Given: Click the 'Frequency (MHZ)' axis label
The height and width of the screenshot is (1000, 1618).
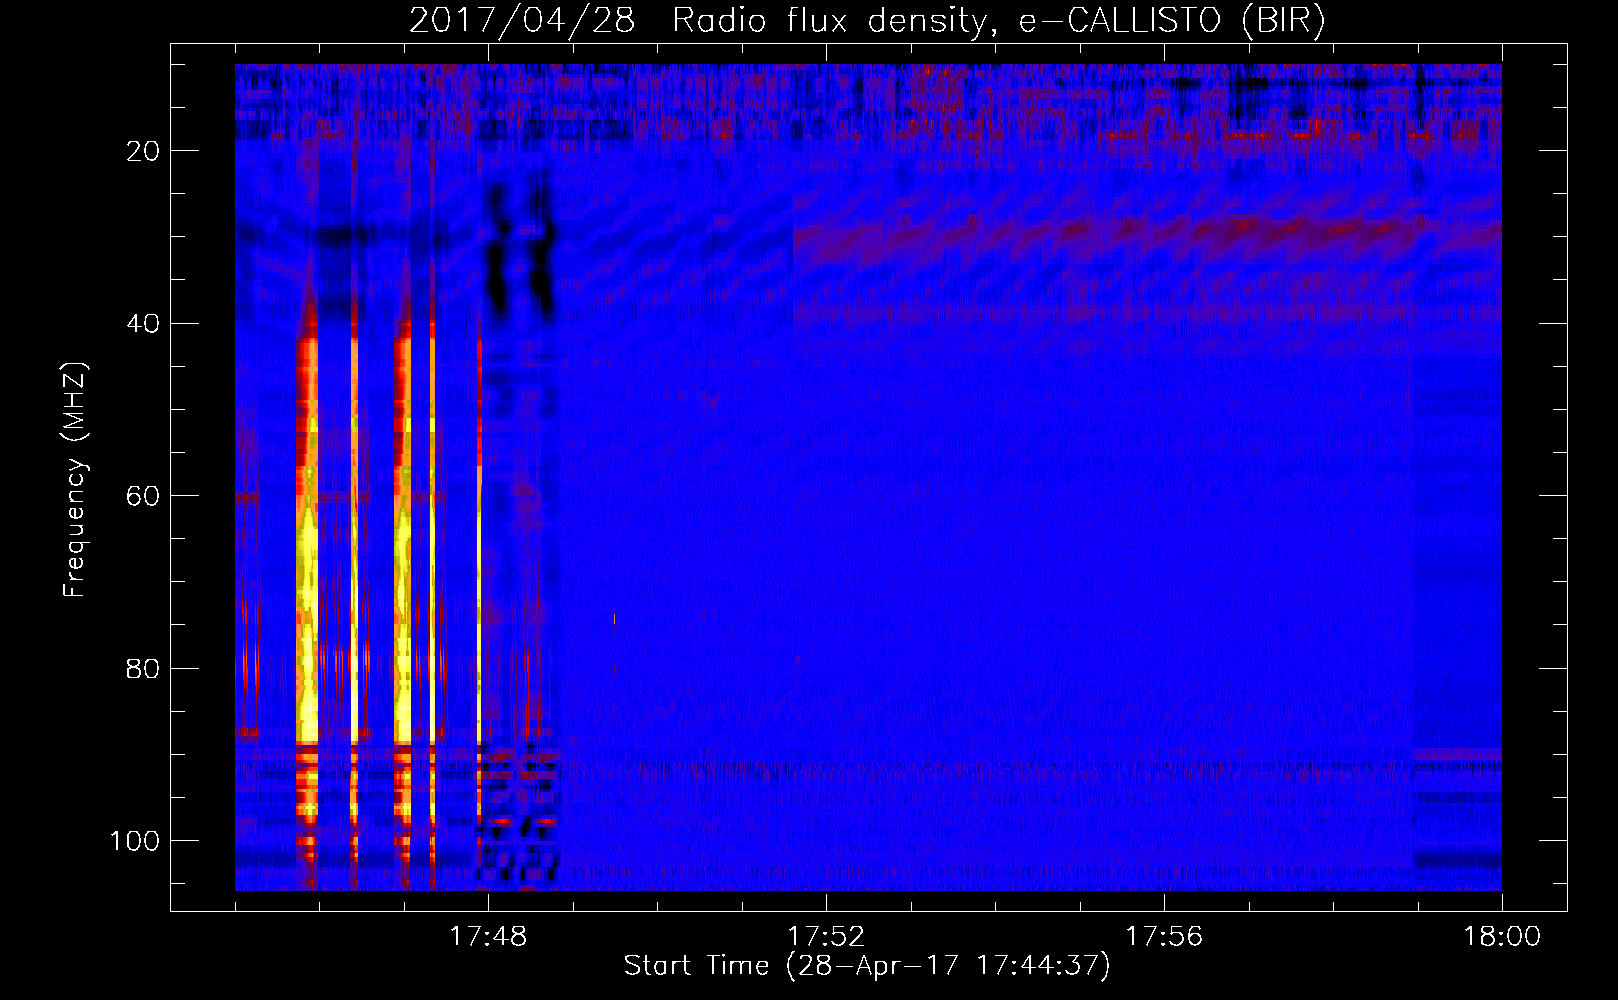Looking at the screenshot, I should [75, 480].
